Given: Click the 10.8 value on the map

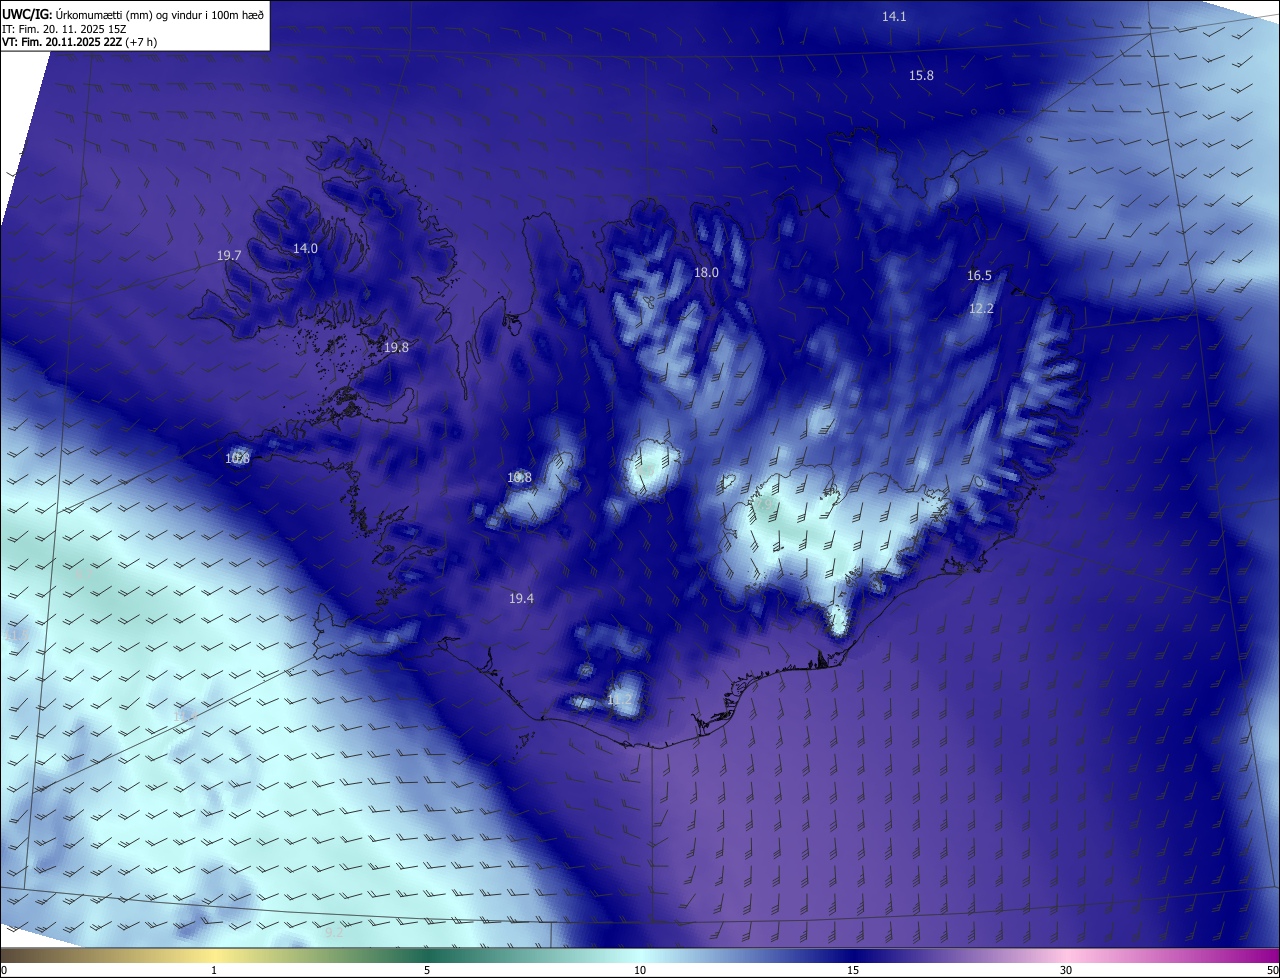Looking at the screenshot, I should (519, 478).
